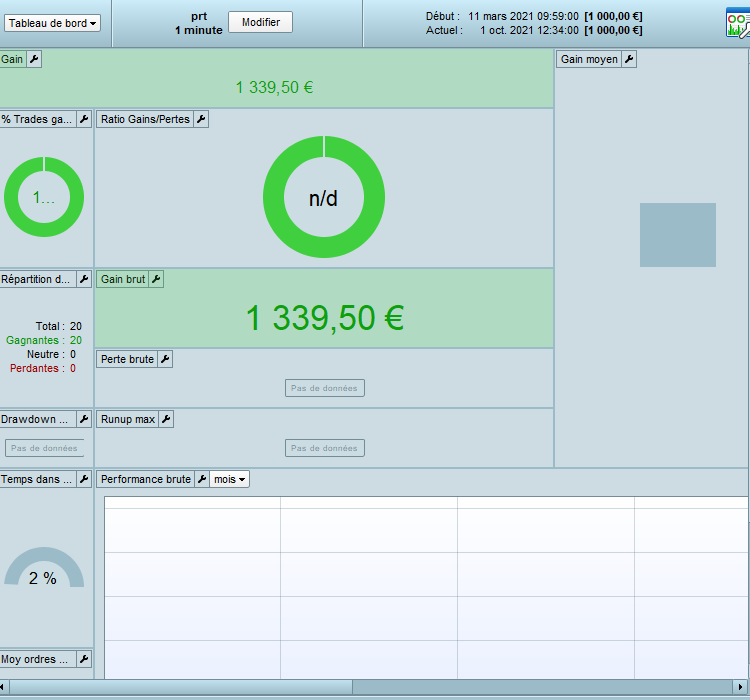The height and width of the screenshot is (700, 750).
Task: Click the n/d ratio donut chart
Action: pyautogui.click(x=324, y=197)
